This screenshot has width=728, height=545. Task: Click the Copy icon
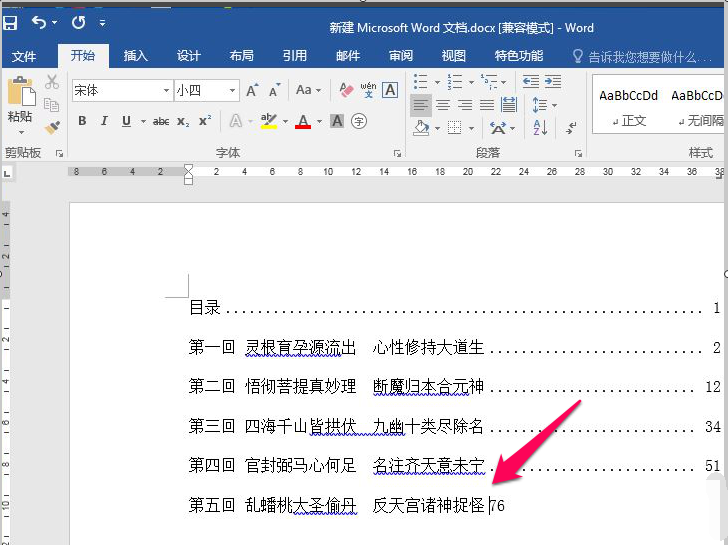[51, 105]
